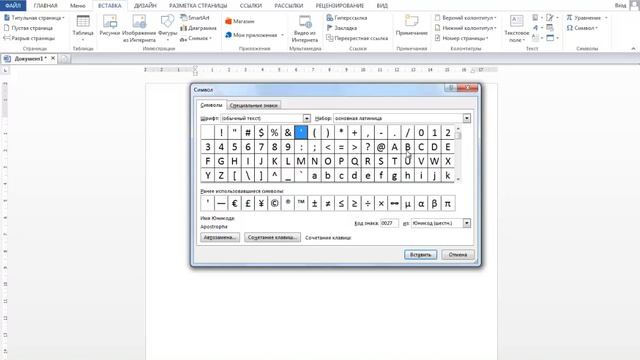
Task: Switch to РАЗМЕТКА СТРАНИЦЫ tab
Action: click(x=198, y=6)
